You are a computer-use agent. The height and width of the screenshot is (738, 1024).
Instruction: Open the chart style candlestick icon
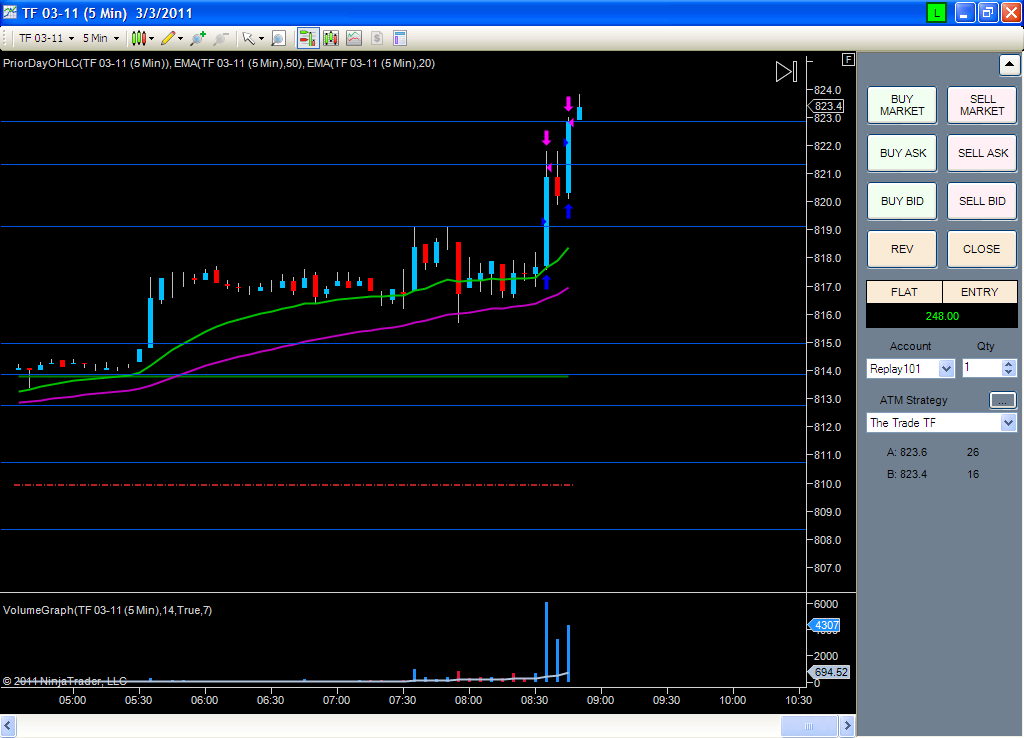coord(138,39)
